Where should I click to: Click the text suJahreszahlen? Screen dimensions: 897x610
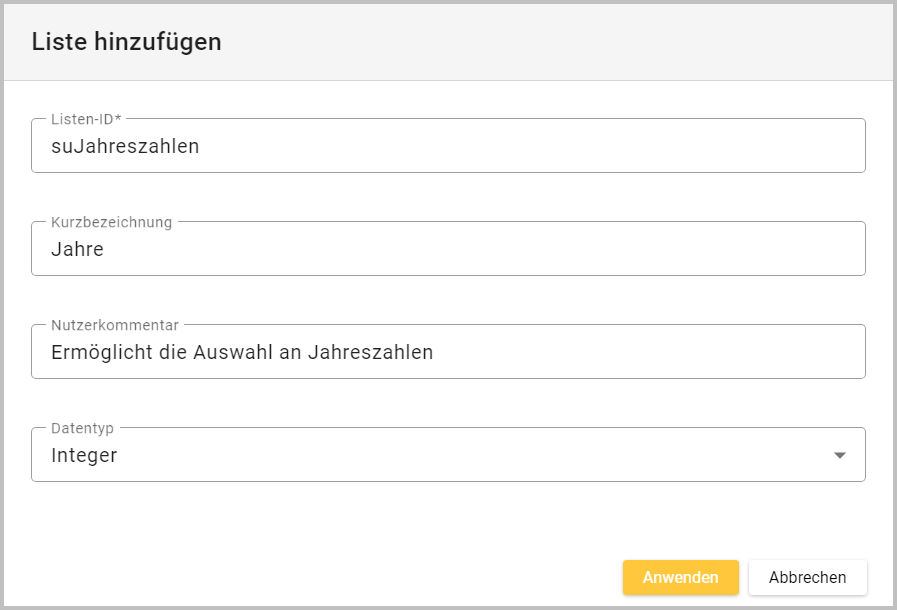125,146
